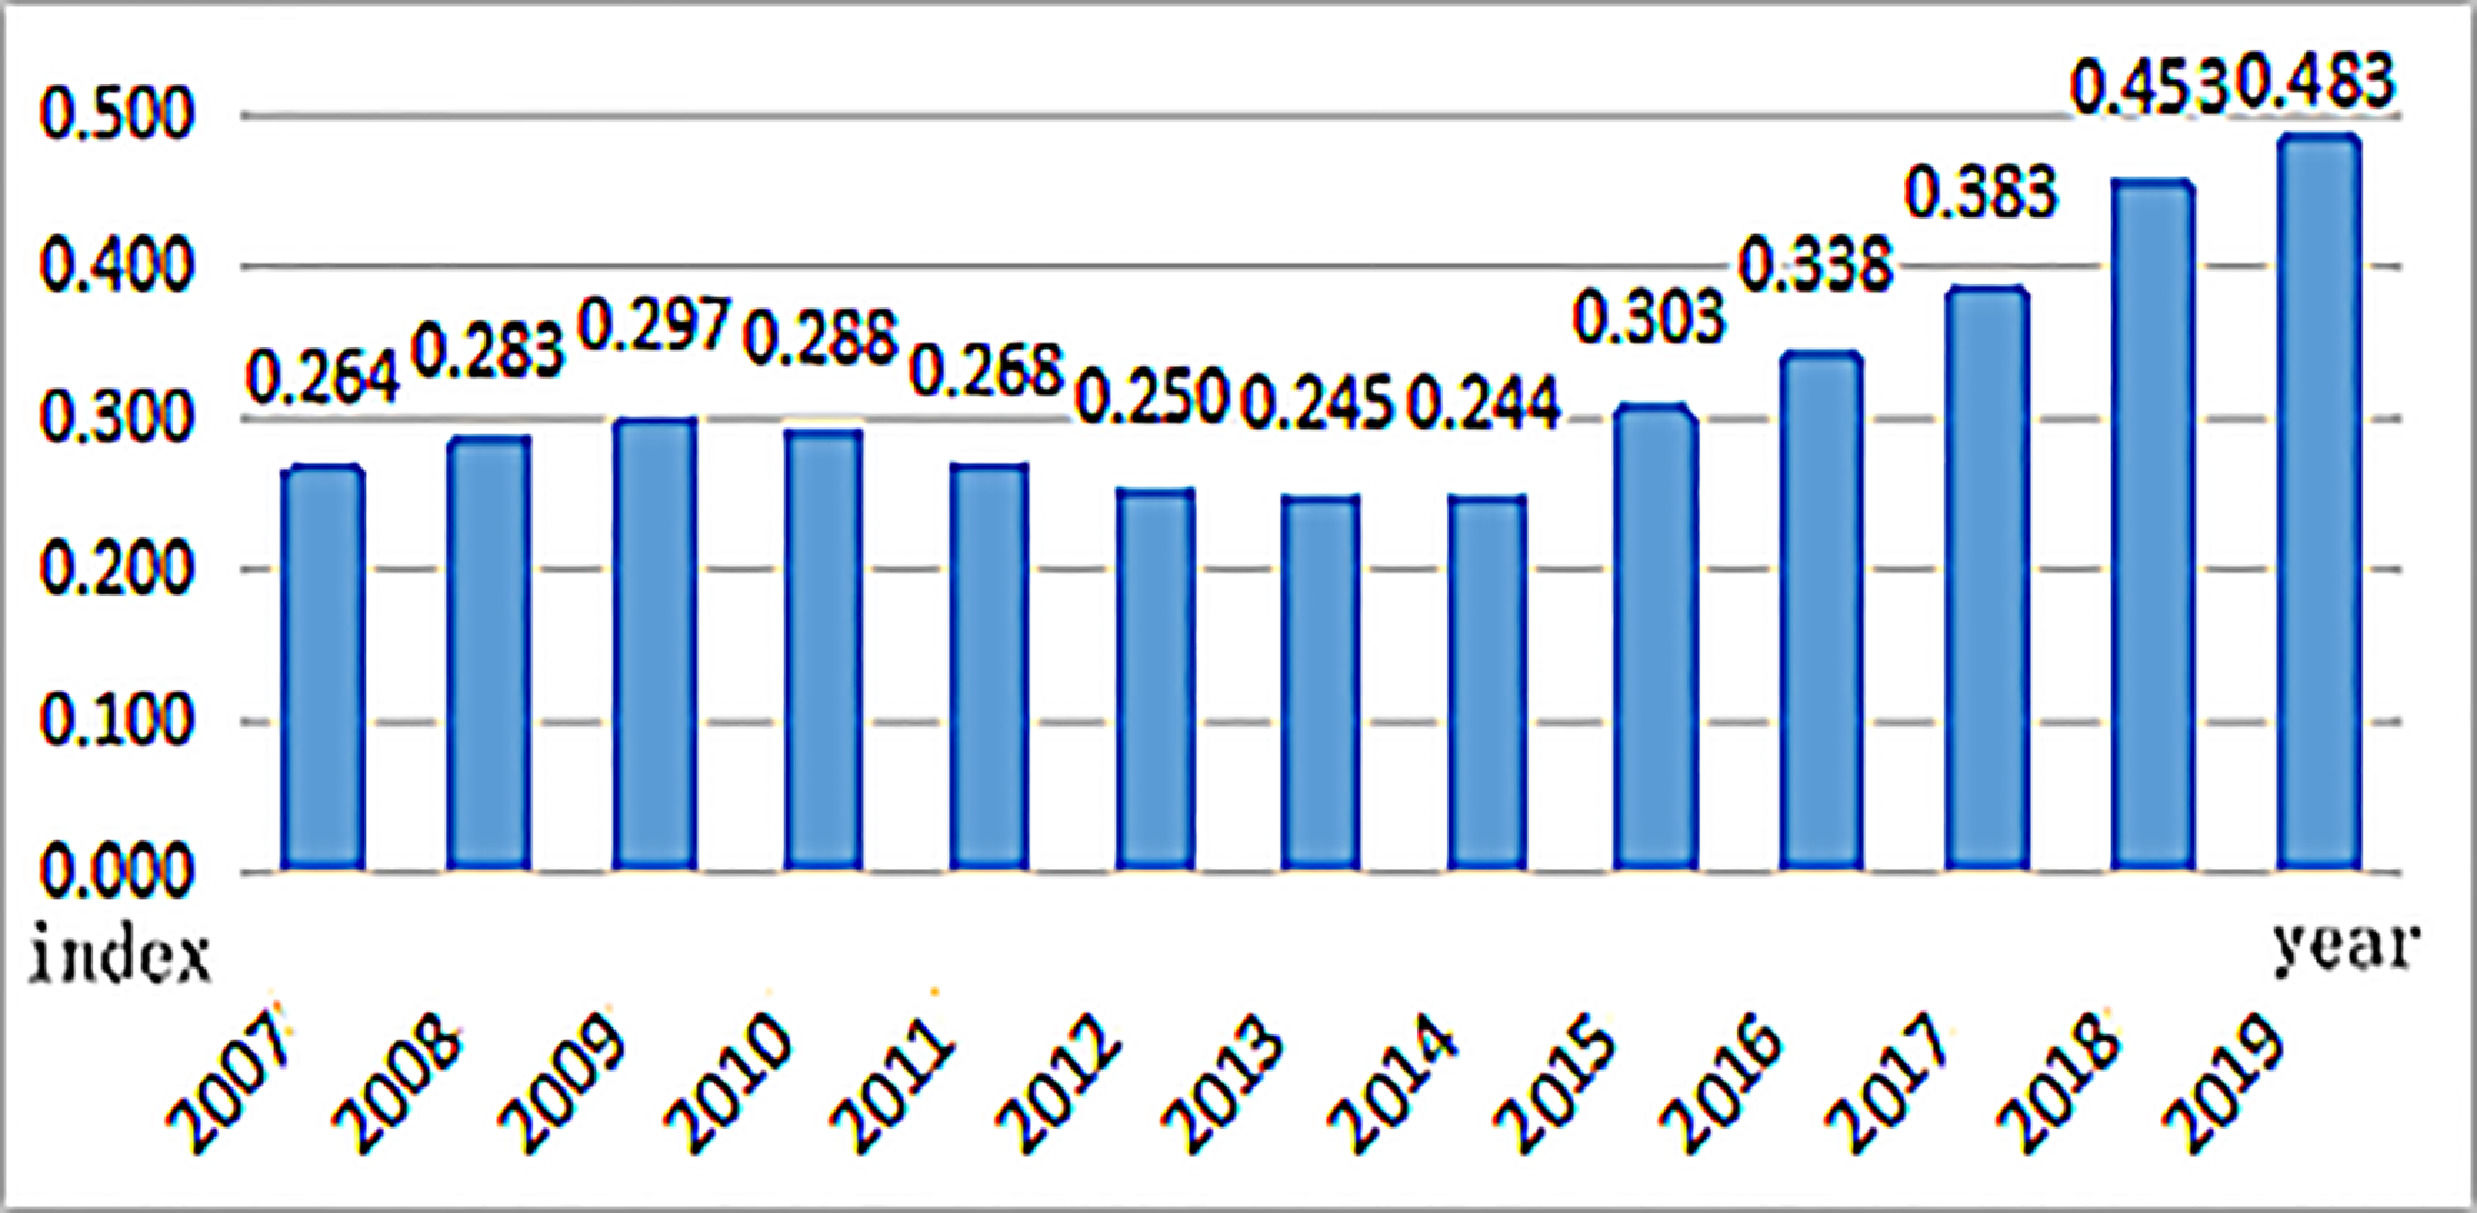Click the 2012 x-axis label
Viewport: 2477px width, 1213px height.
(1060, 1082)
